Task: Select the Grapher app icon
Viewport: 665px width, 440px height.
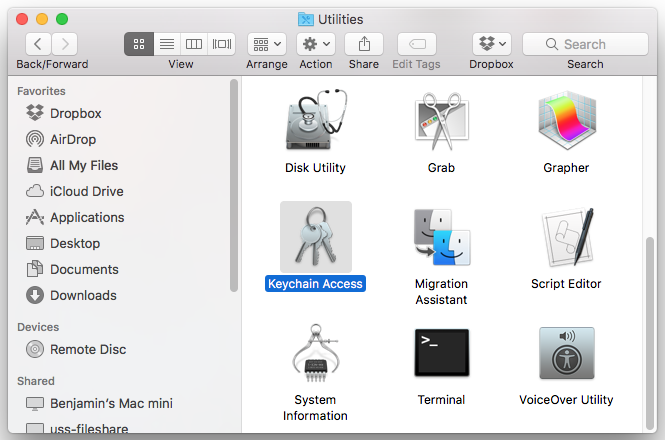Action: (567, 120)
